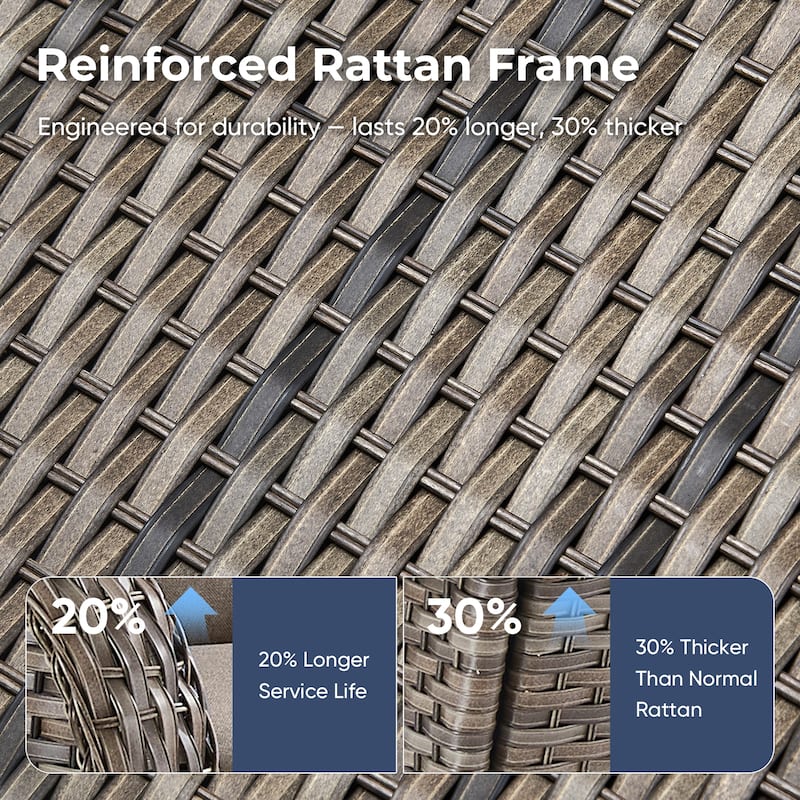The width and height of the screenshot is (800, 800).
Task: Click the large "20%" figure
Action: coord(98,616)
